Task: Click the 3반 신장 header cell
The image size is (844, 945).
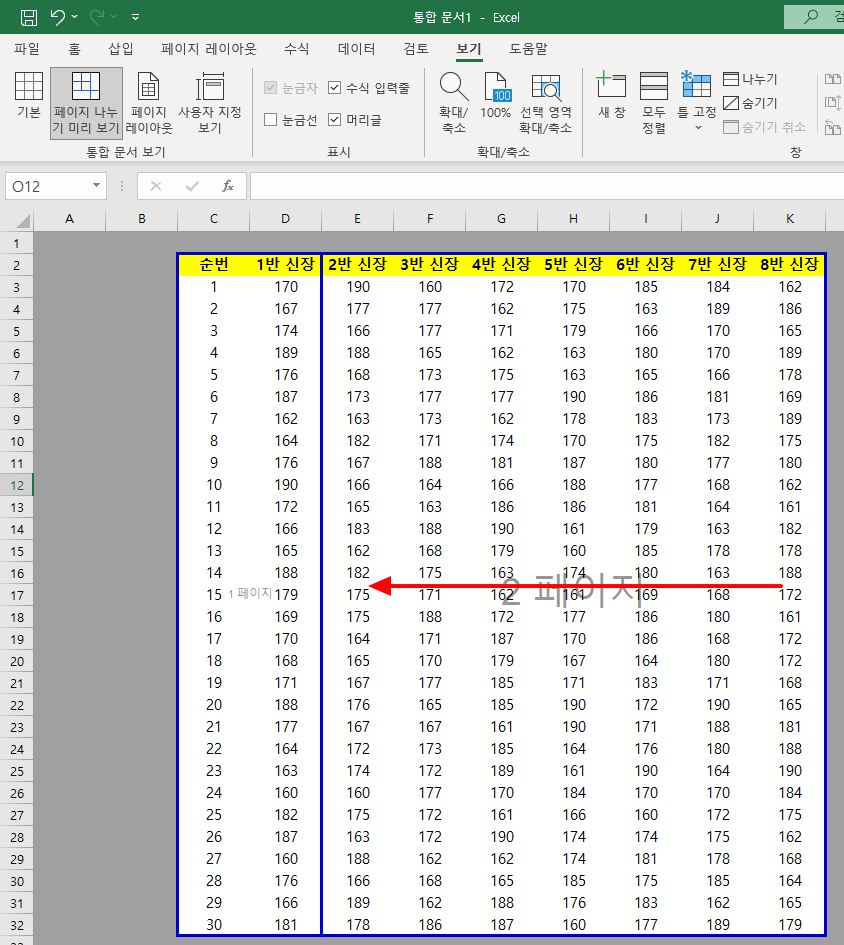Action: 429,265
